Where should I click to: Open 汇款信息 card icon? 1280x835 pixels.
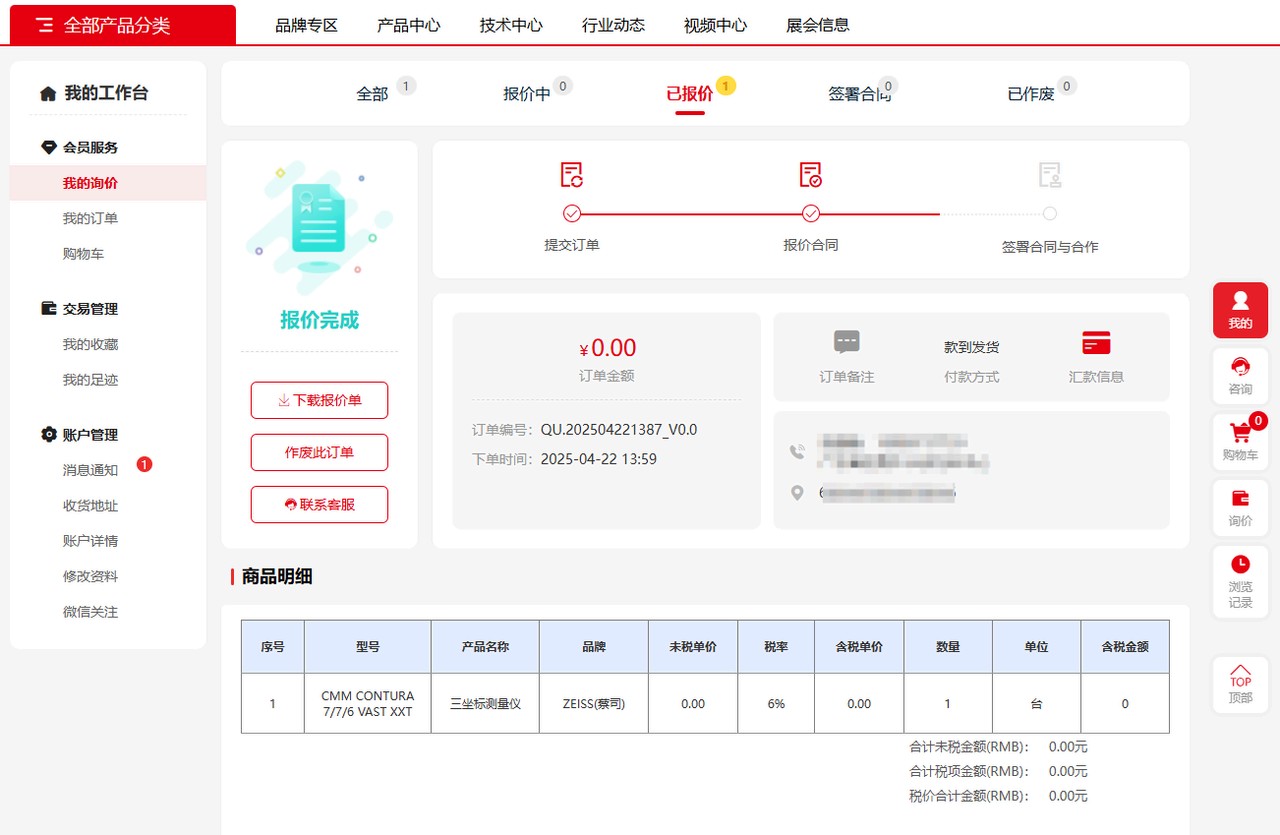1096,343
